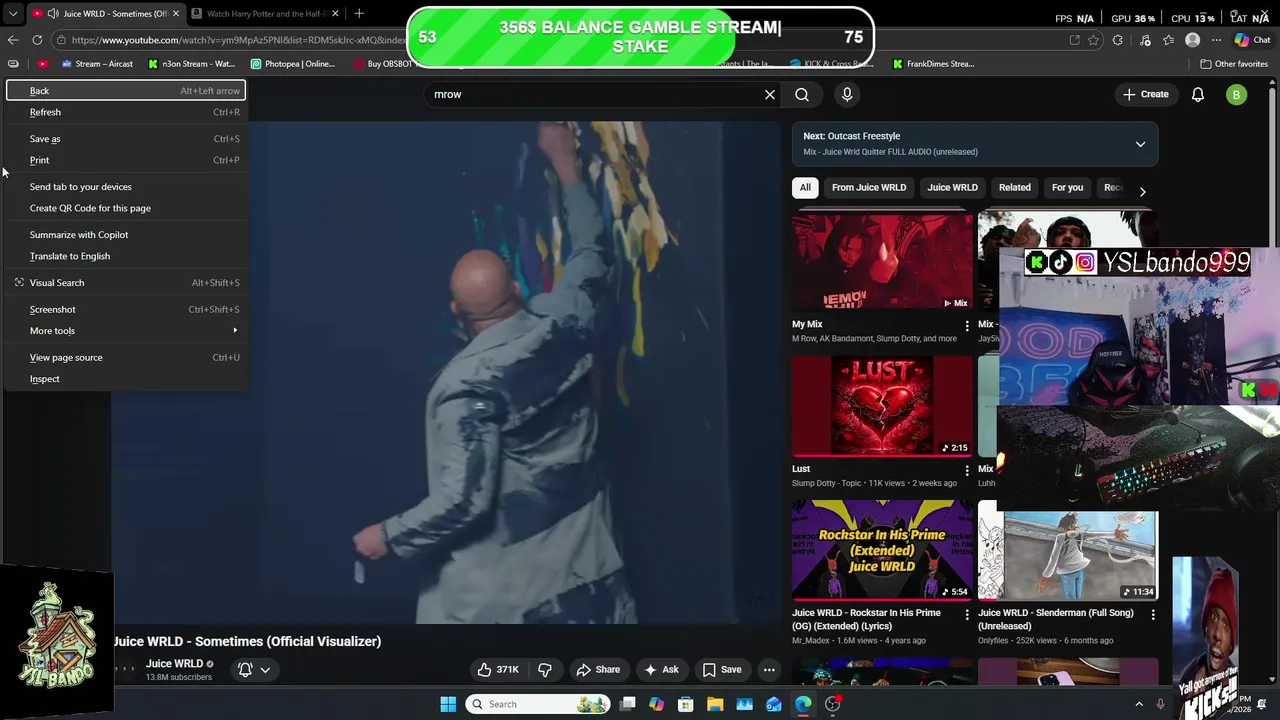Dislike the Sometimes video
Viewport: 1280px width, 720px height.
tap(545, 670)
